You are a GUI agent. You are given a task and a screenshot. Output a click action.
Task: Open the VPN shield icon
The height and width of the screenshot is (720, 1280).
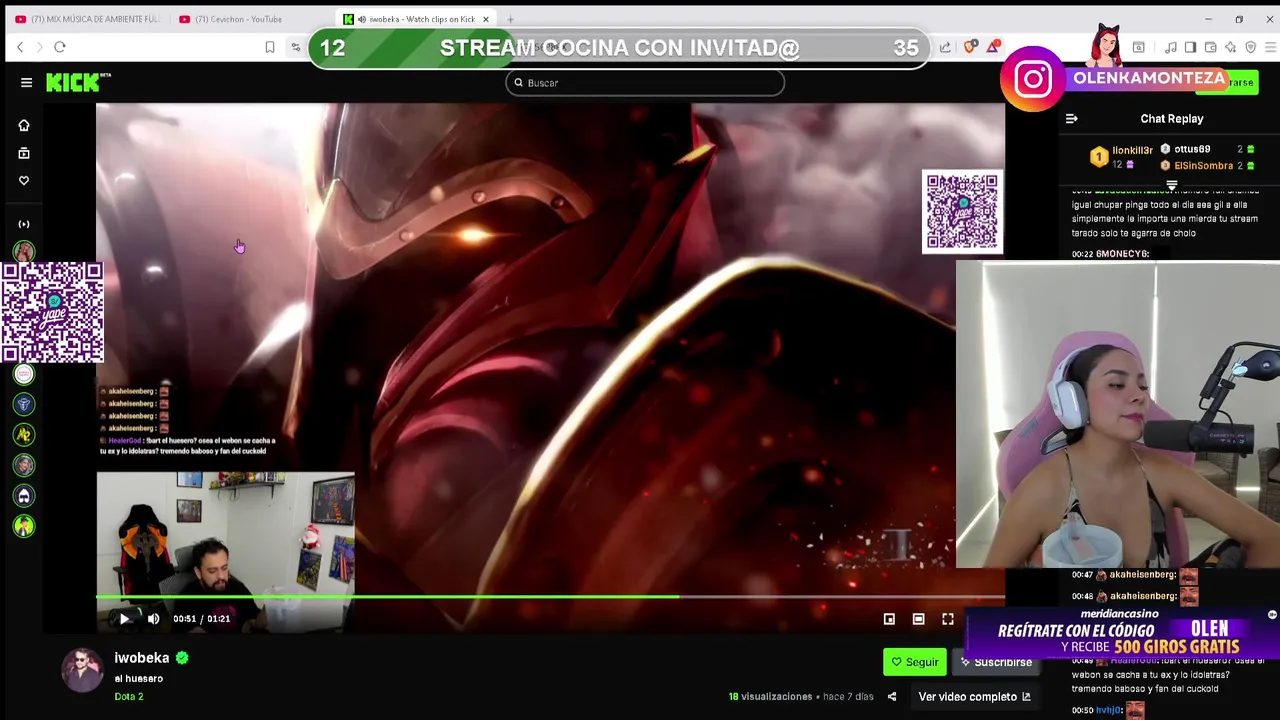(x=1250, y=47)
